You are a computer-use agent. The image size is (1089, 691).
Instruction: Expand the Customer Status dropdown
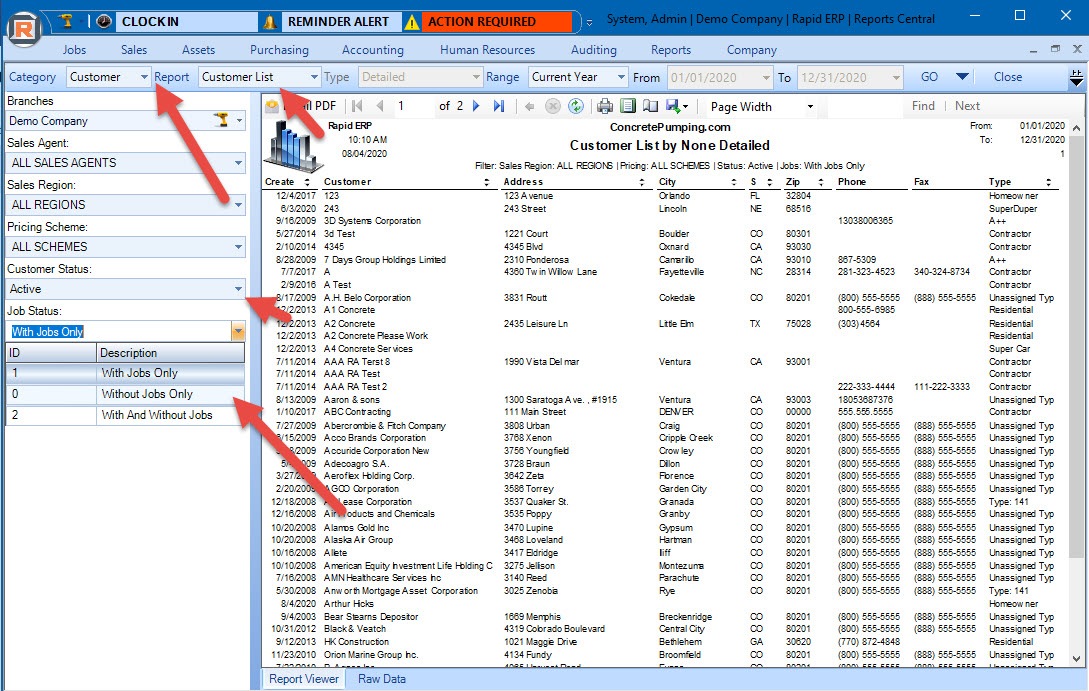[238, 289]
